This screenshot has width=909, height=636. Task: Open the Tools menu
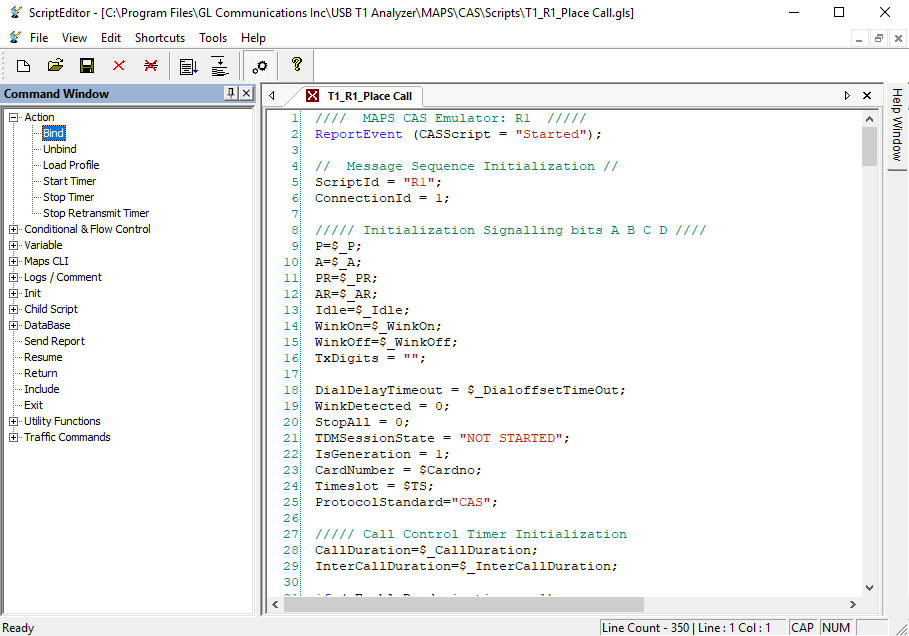[x=213, y=38]
